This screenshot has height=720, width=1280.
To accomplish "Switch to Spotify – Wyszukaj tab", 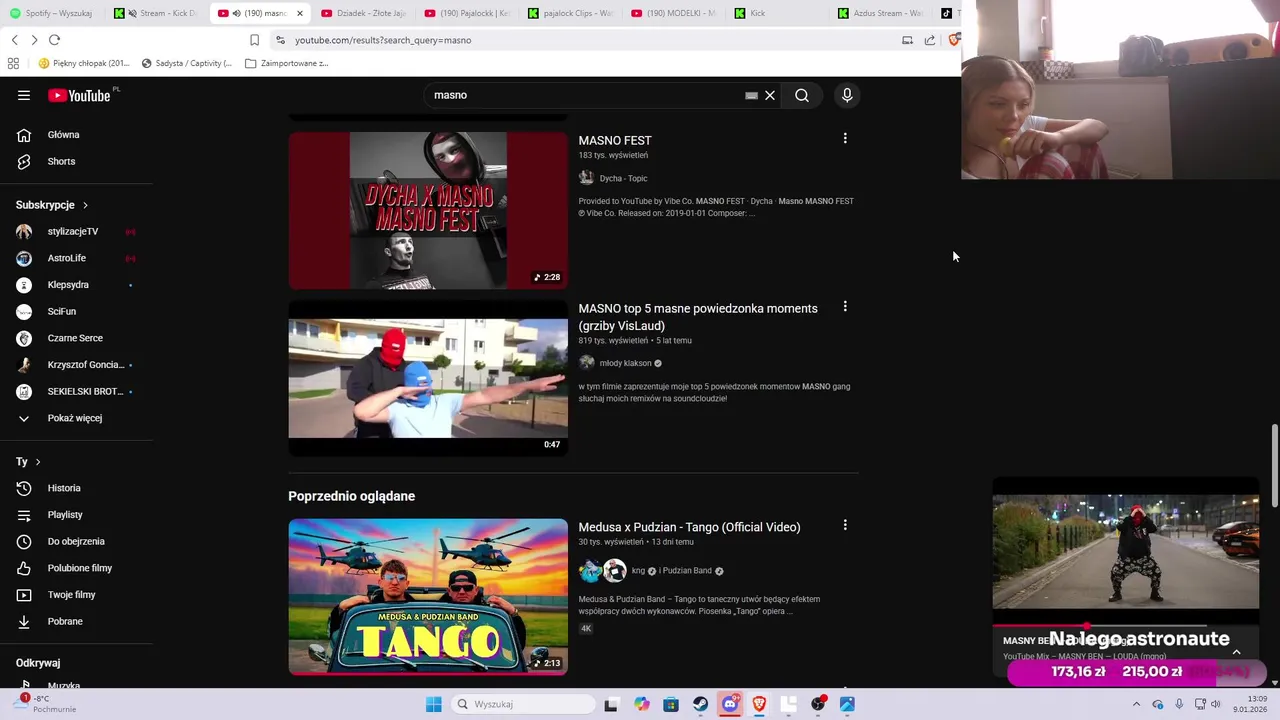I will coord(50,13).
